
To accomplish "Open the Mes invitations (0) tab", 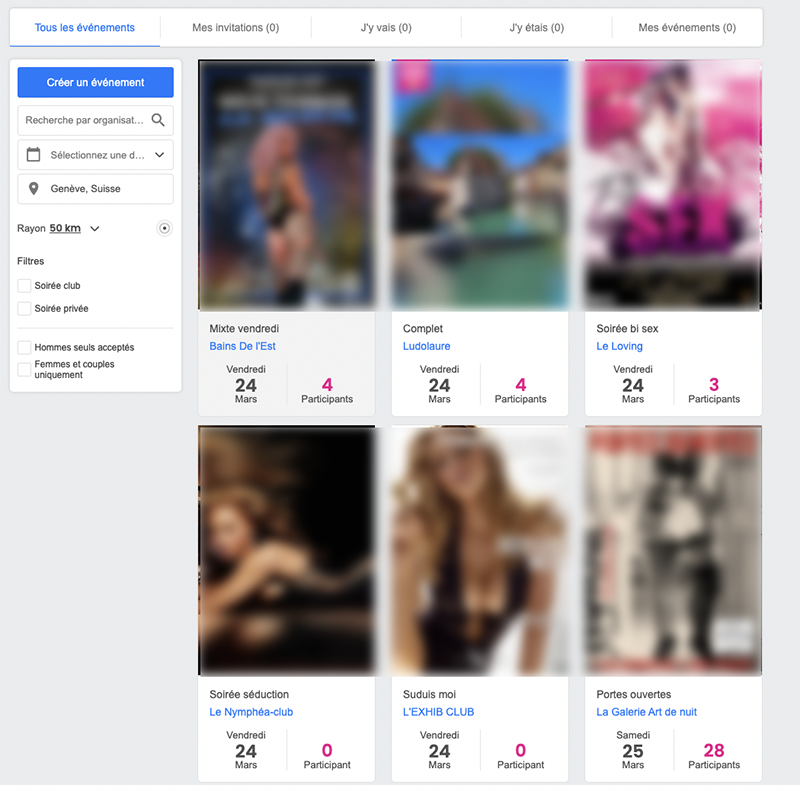I will [236, 28].
